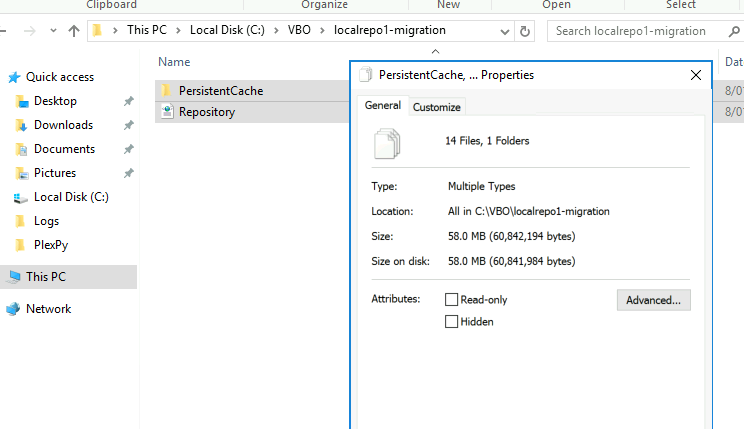
Task: Open Advanced attributes dialog
Action: point(653,300)
